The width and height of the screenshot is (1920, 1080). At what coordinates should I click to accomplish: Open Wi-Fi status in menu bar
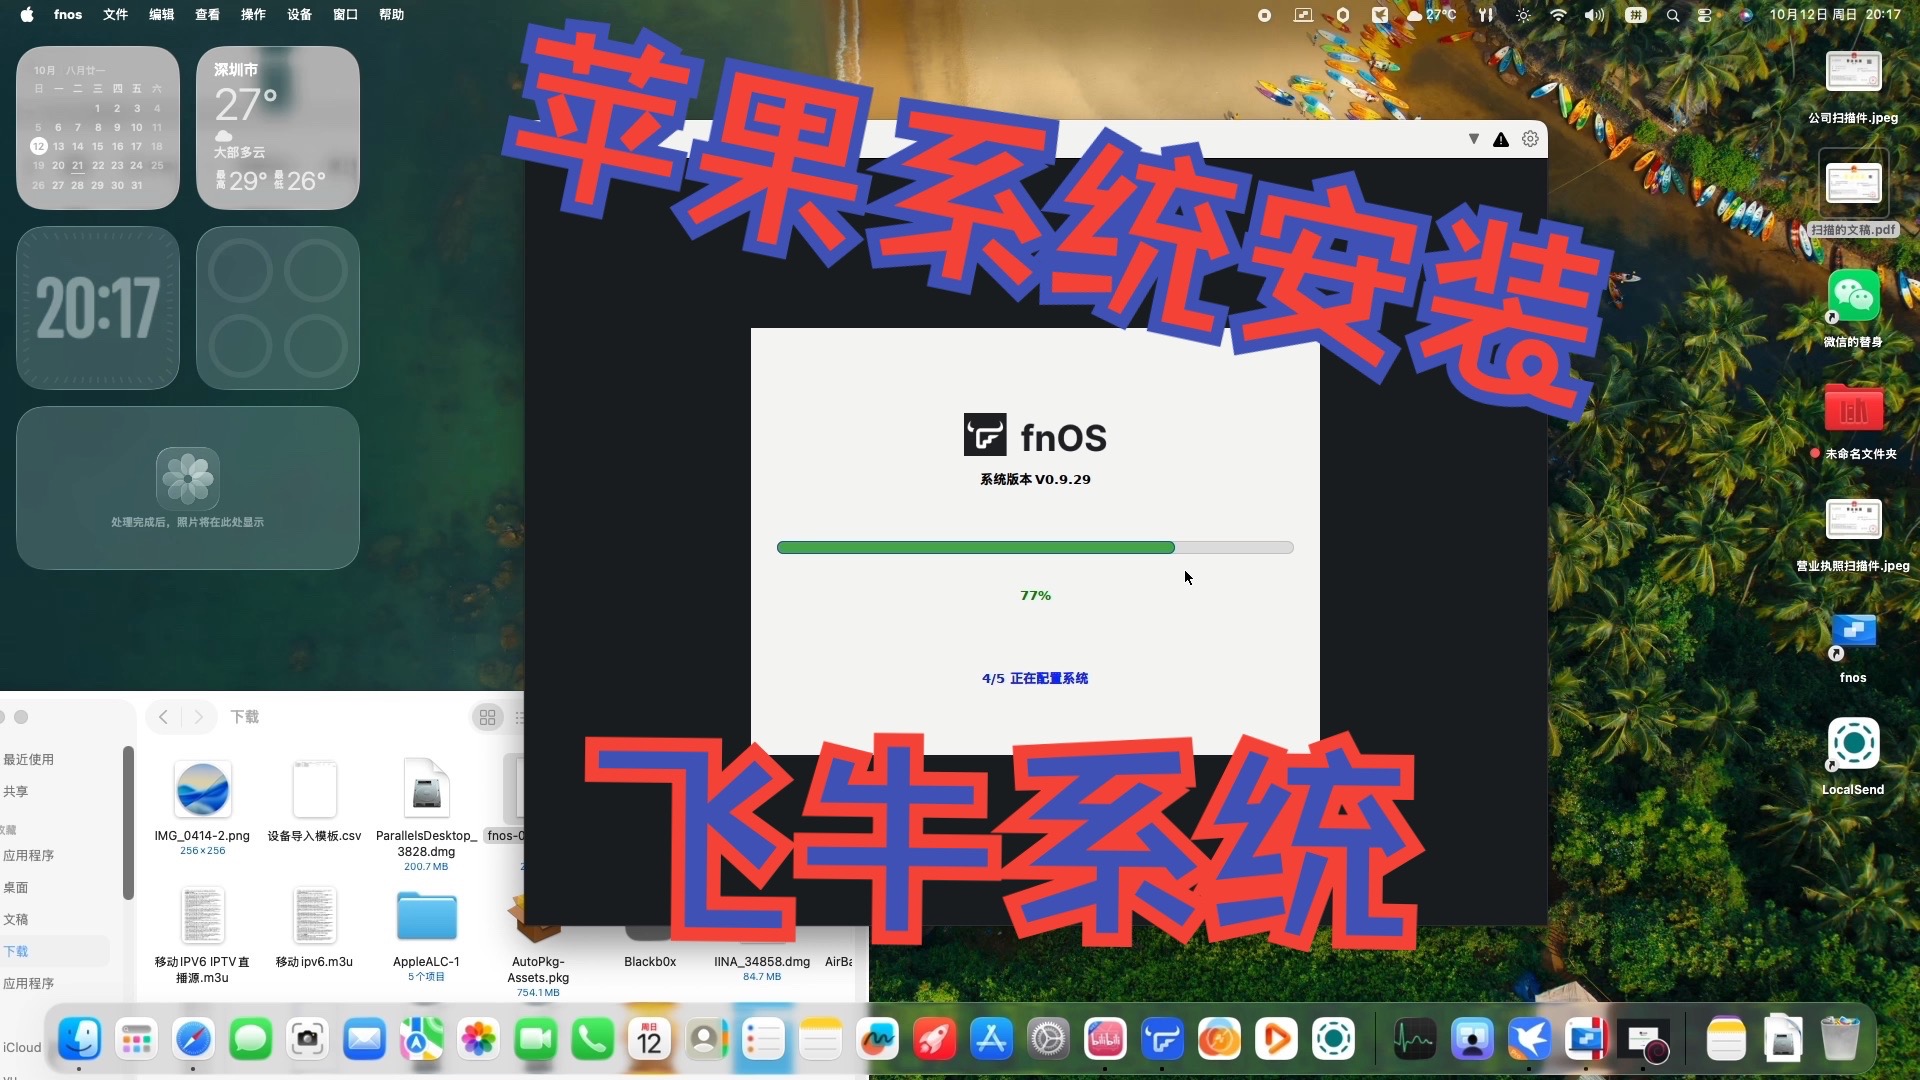point(1558,14)
